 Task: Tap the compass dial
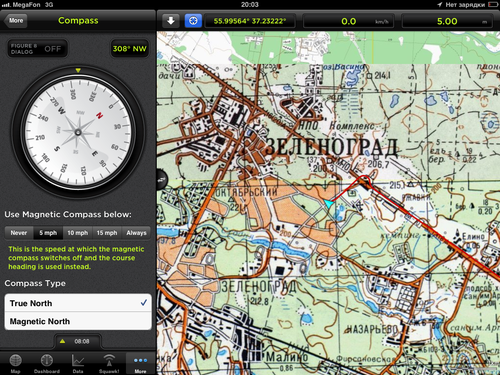[x=78, y=132]
